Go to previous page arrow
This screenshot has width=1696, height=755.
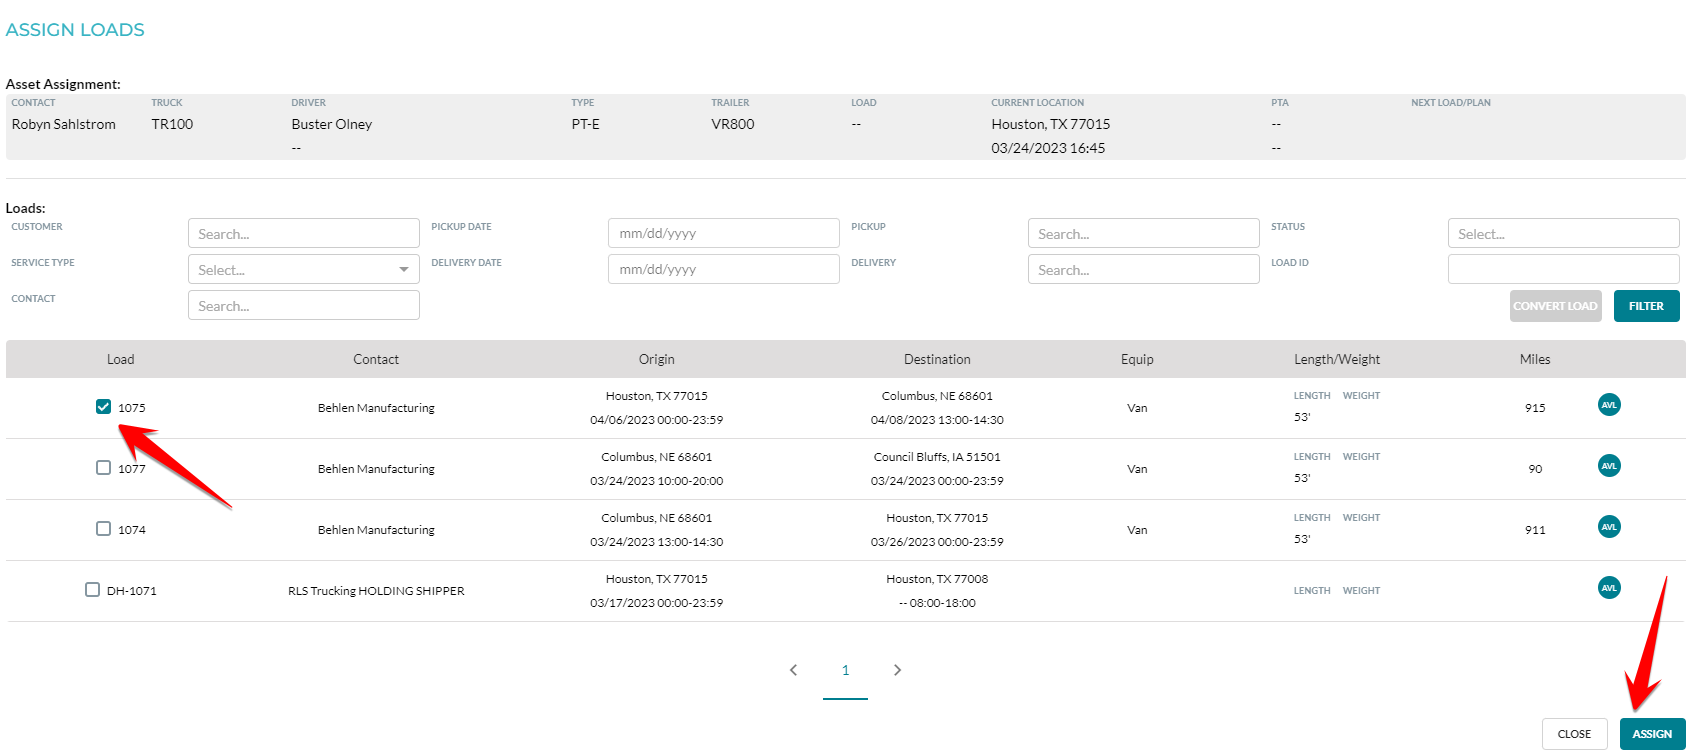[x=793, y=670]
